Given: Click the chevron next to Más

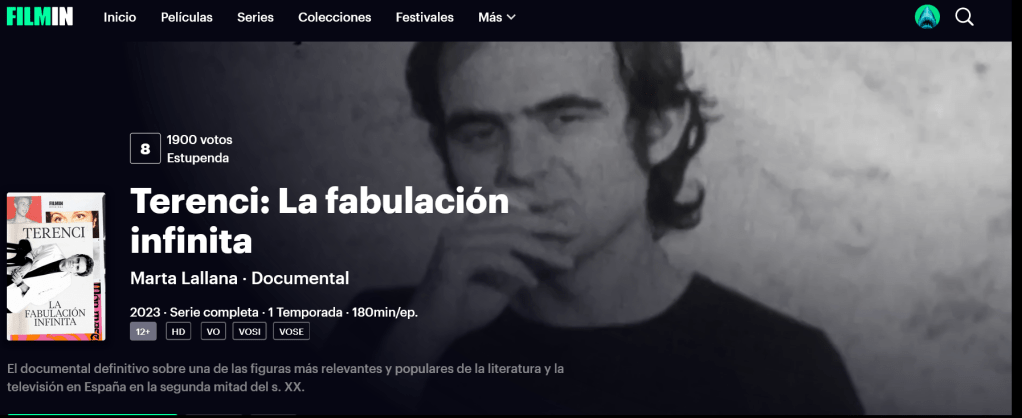Looking at the screenshot, I should 511,18.
